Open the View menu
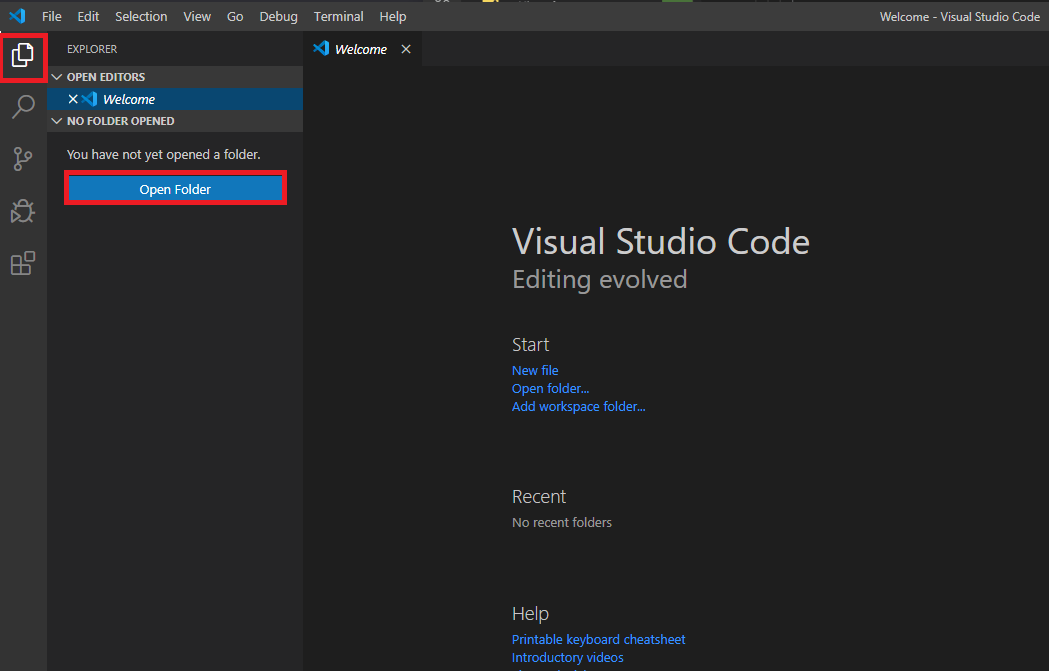This screenshot has width=1049, height=671. tap(197, 17)
